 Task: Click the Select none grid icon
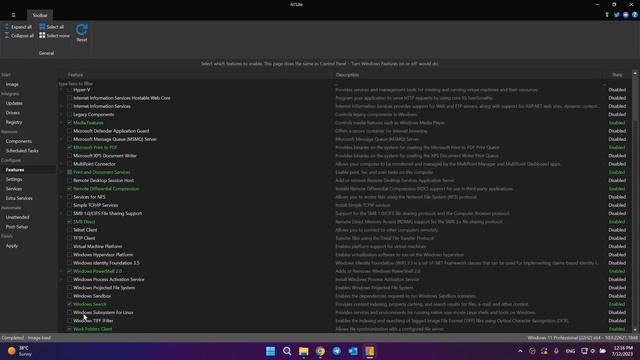pos(42,36)
